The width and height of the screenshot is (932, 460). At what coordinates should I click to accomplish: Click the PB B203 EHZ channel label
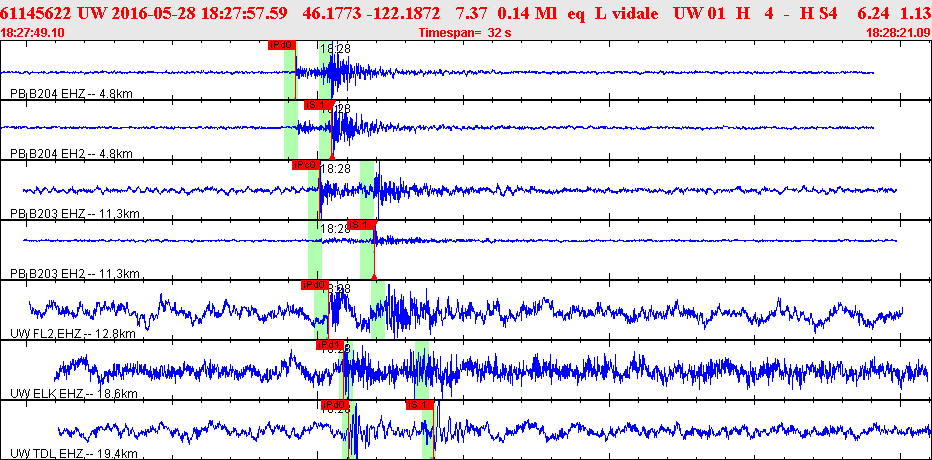(73, 214)
